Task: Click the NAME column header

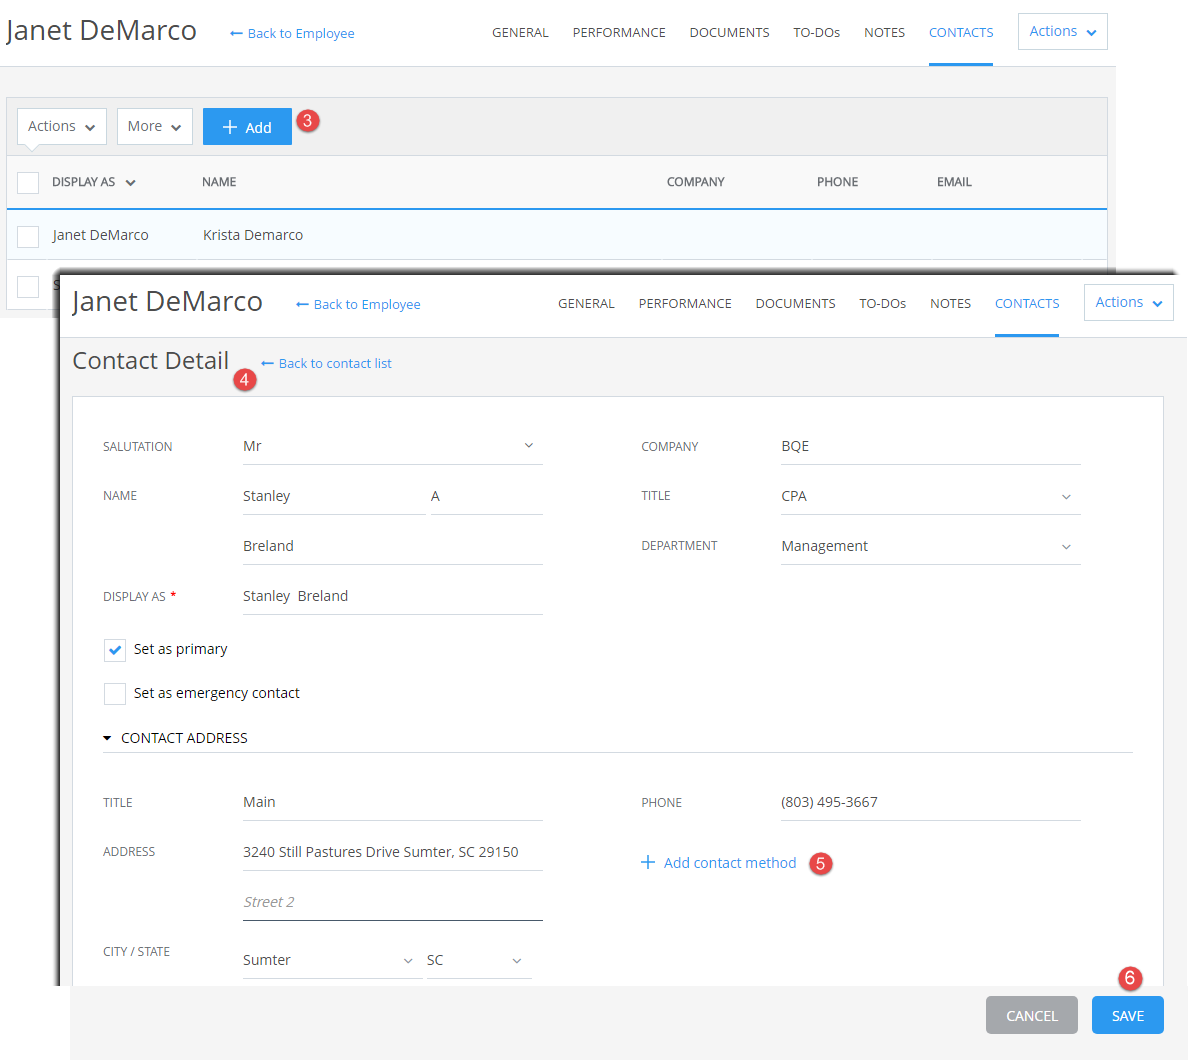Action: (219, 182)
